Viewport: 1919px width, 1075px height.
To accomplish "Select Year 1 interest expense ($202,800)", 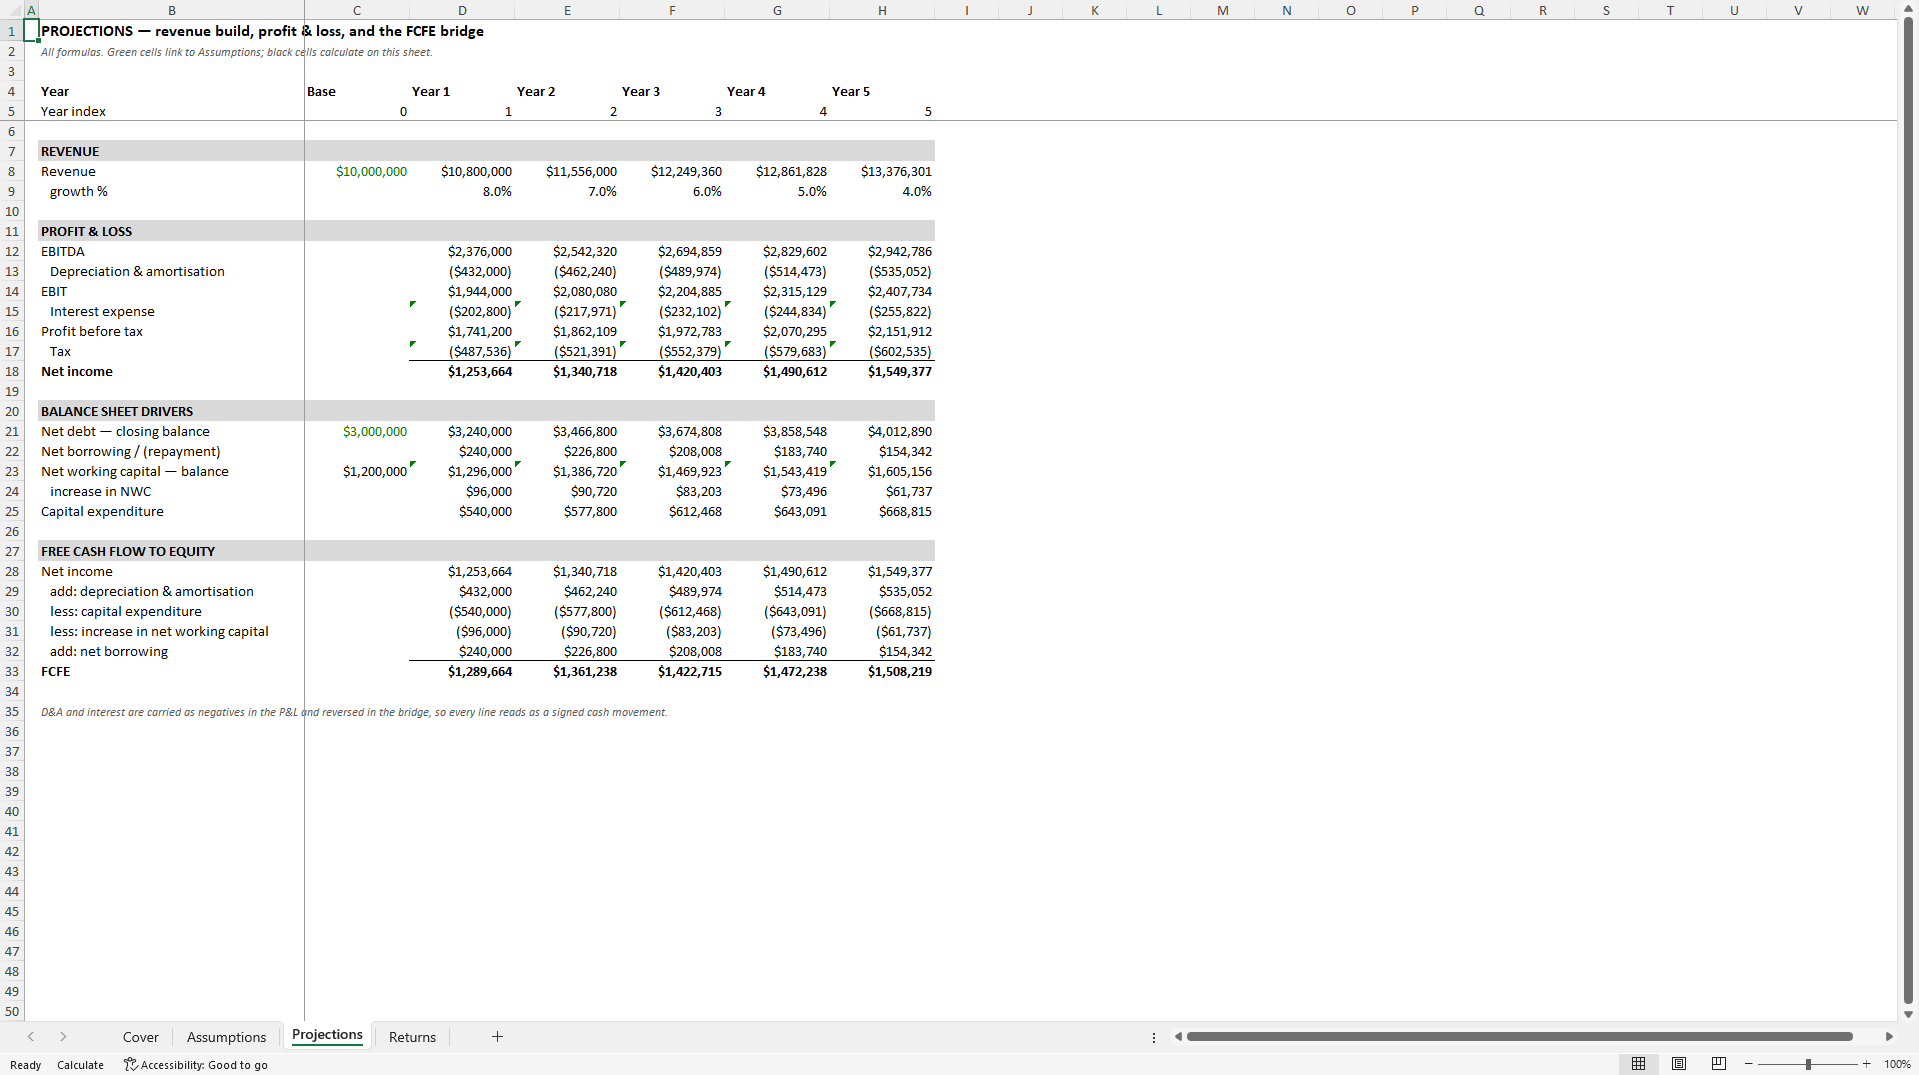I will tap(462, 311).
